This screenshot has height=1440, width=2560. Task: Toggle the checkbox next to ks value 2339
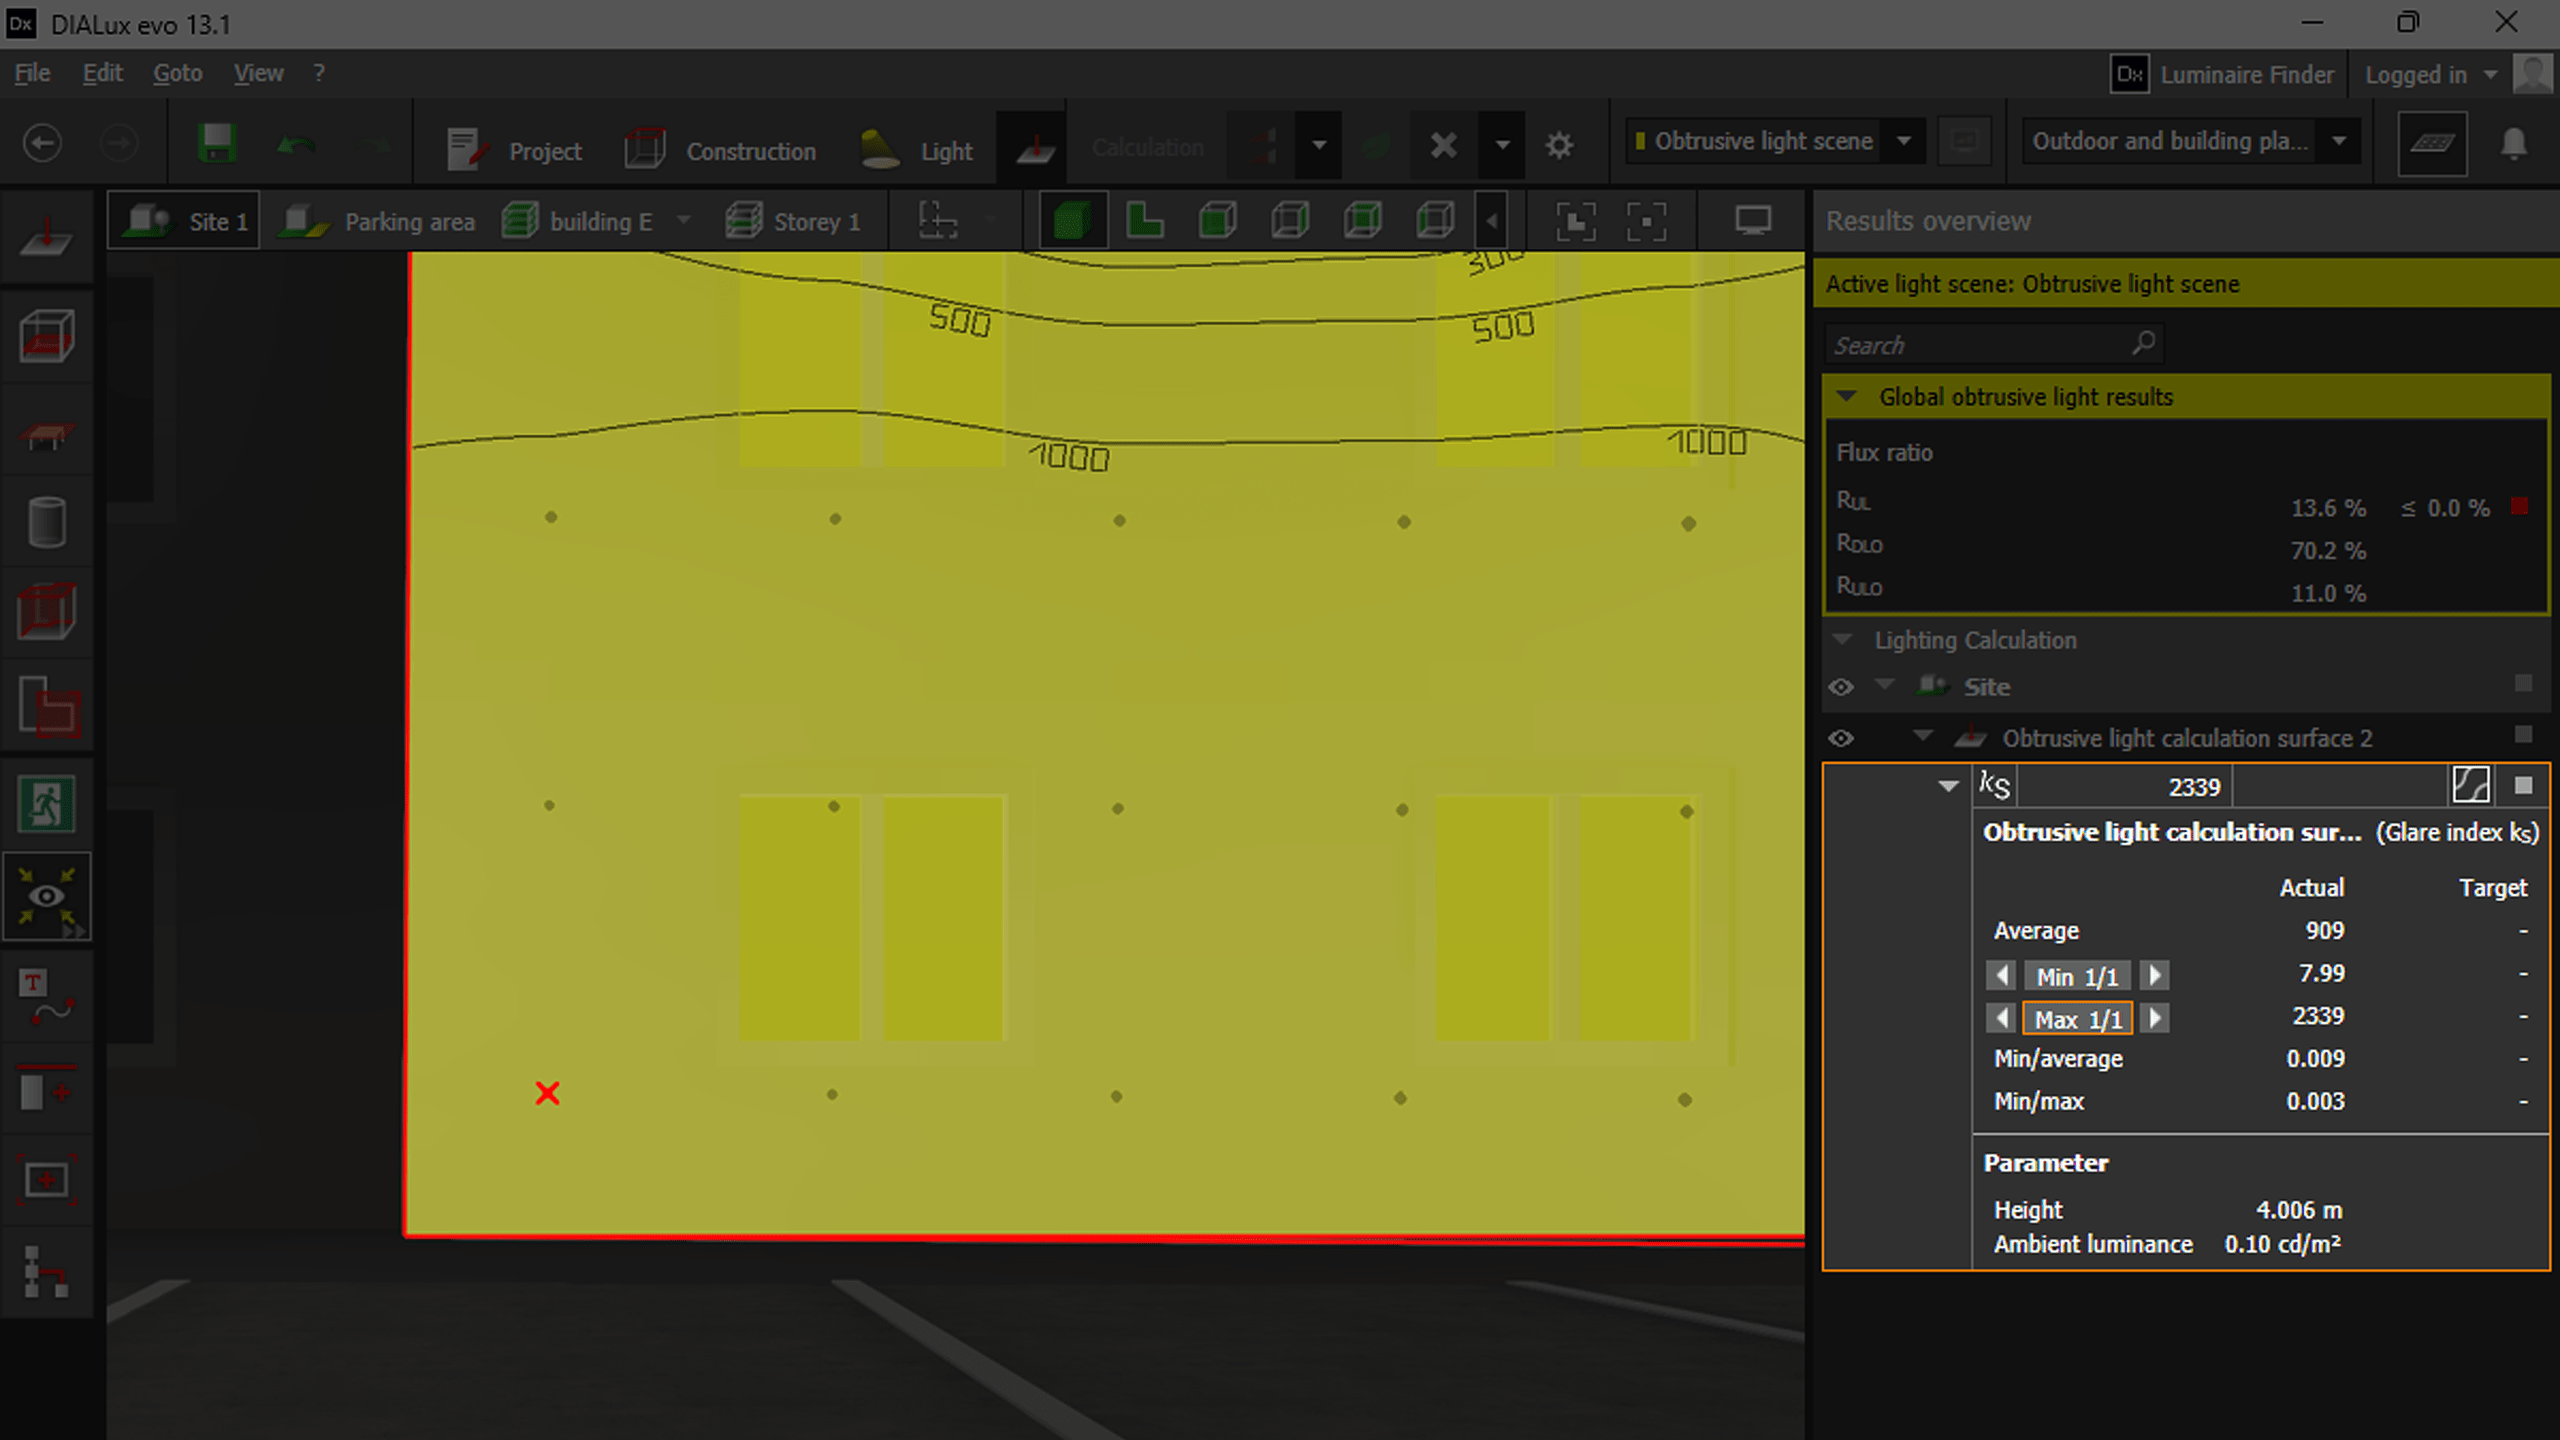pyautogui.click(x=2523, y=786)
